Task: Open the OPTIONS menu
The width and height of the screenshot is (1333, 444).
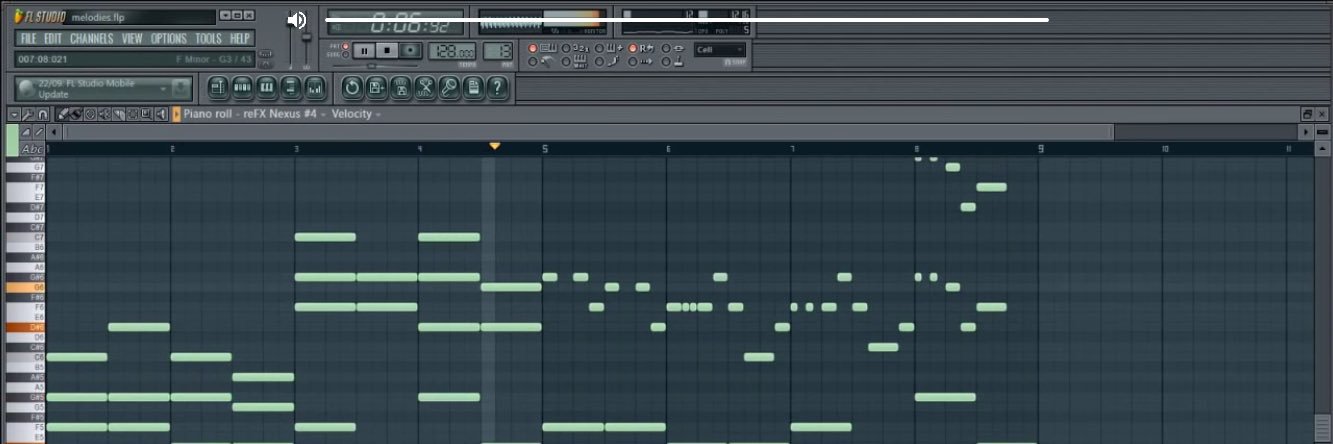Action: point(169,39)
